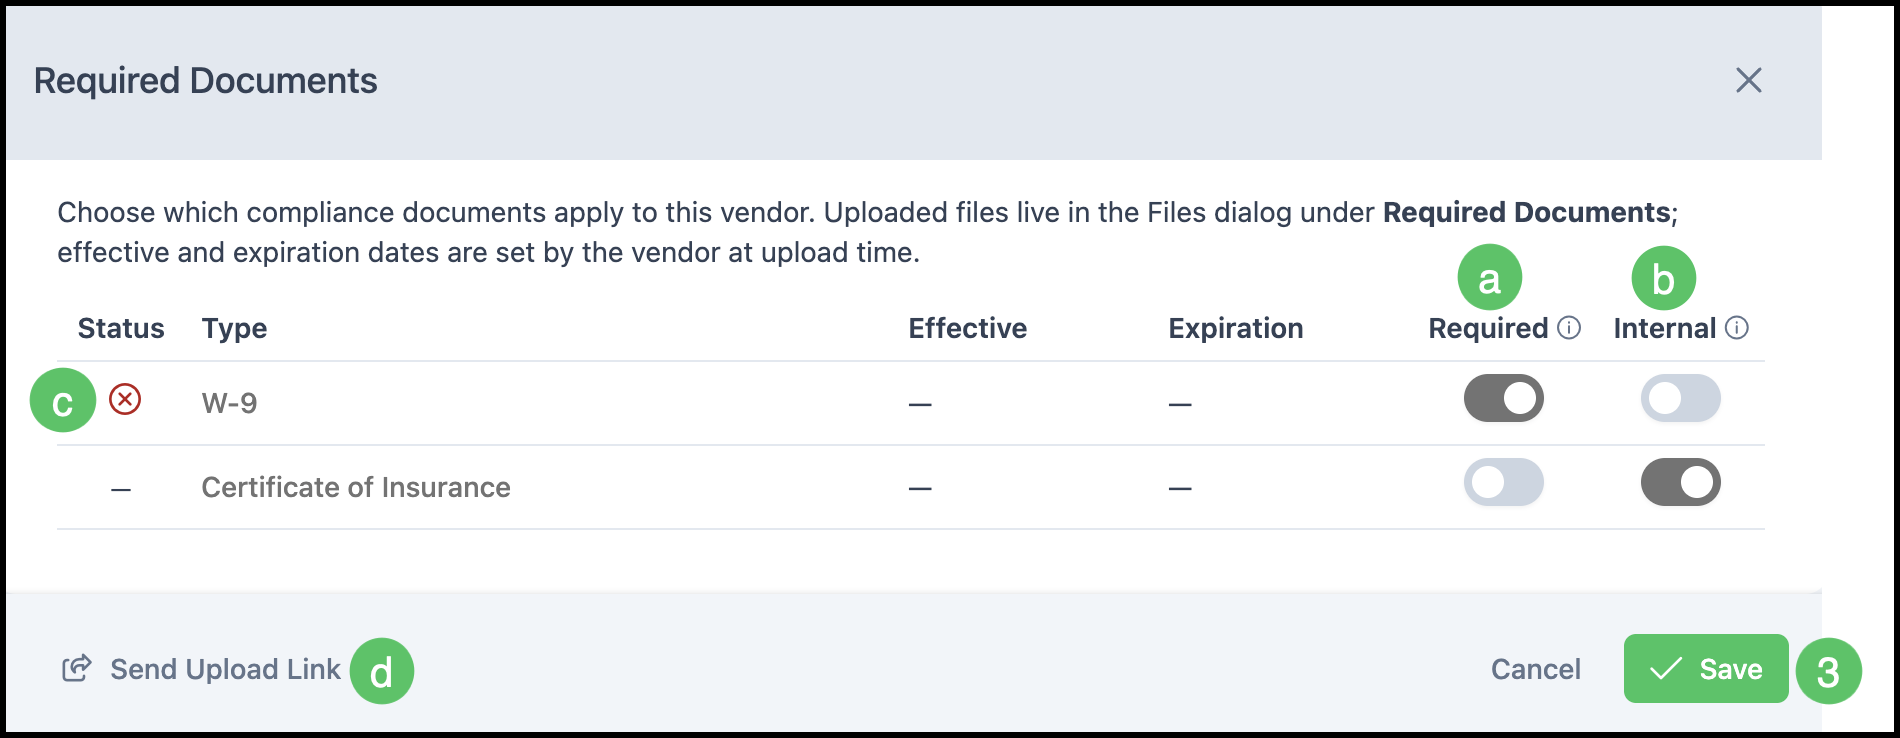
Task: Click the green circle marker labeled d
Action: (x=382, y=671)
